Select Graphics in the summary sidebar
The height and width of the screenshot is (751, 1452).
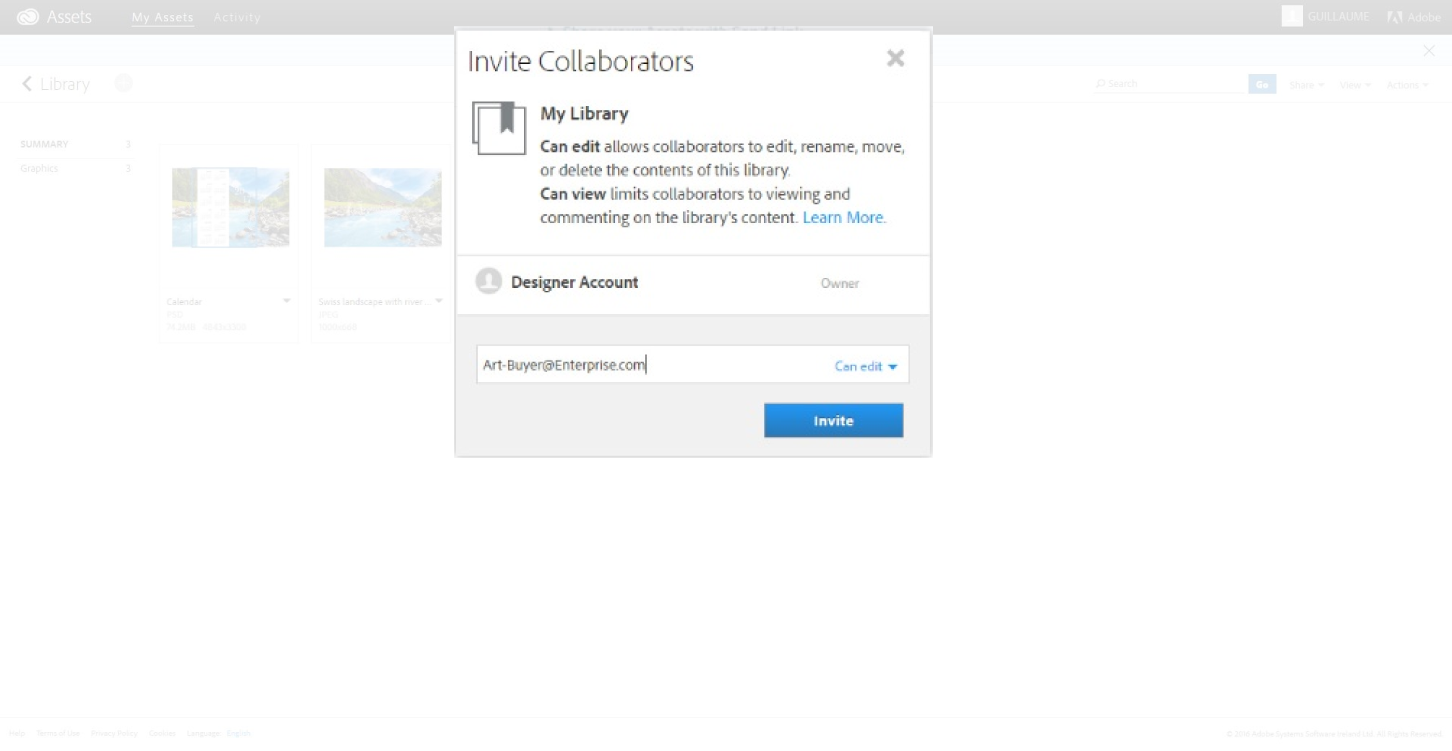[40, 168]
